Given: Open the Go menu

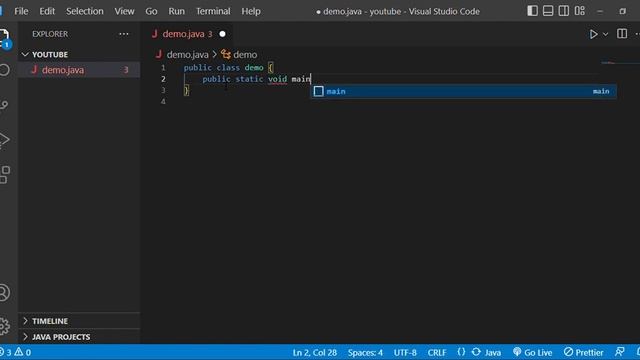Looking at the screenshot, I should coord(151,11).
